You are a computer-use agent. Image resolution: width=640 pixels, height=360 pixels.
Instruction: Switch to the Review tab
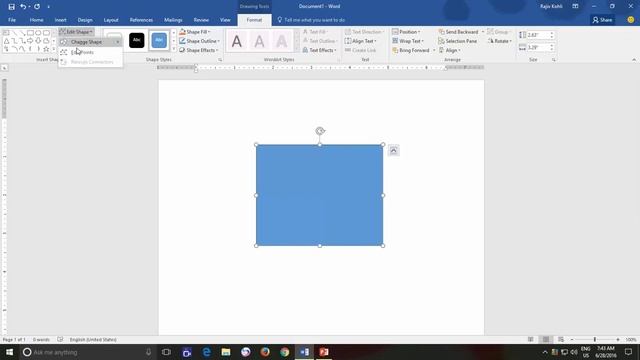pyautogui.click(x=201, y=20)
